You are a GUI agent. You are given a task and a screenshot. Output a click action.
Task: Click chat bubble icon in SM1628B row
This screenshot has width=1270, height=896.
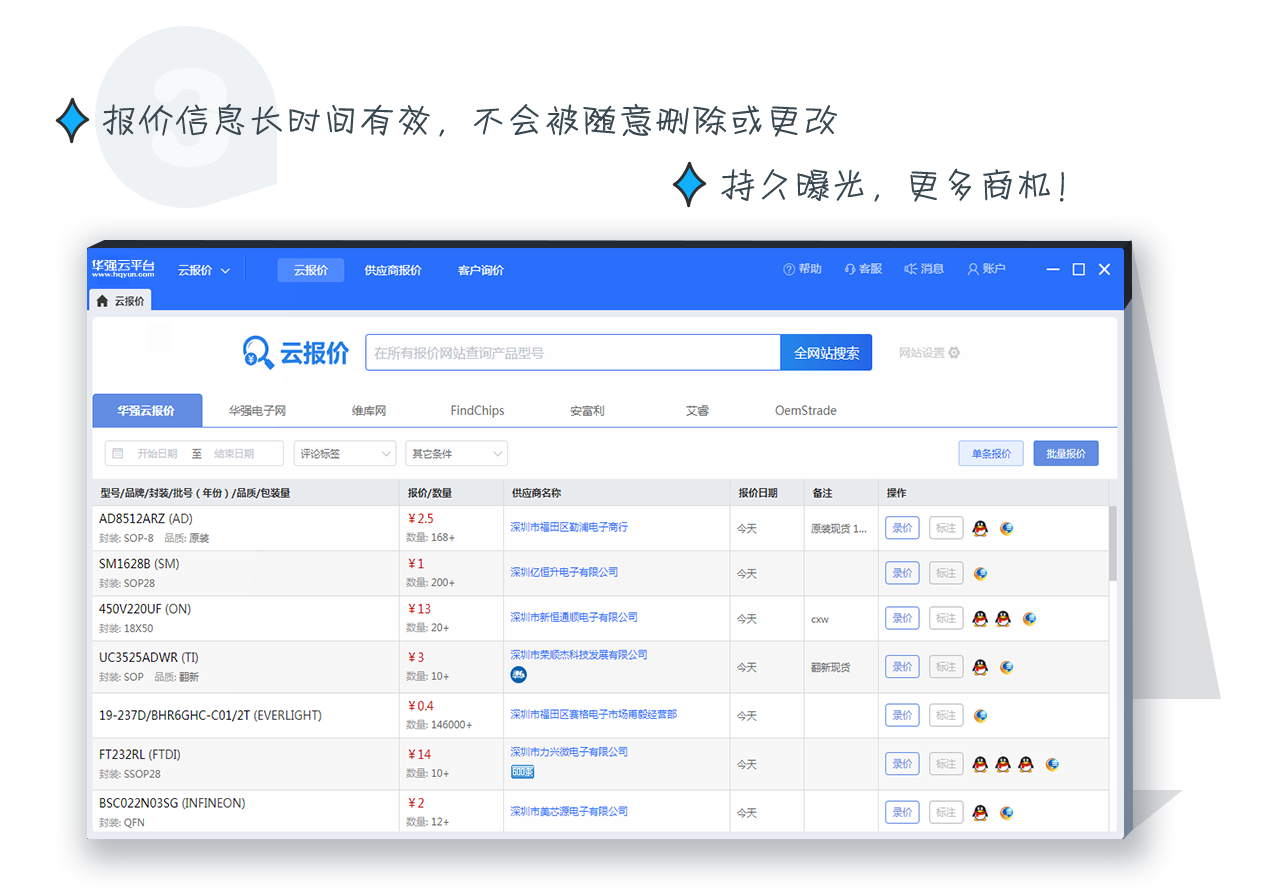point(981,574)
